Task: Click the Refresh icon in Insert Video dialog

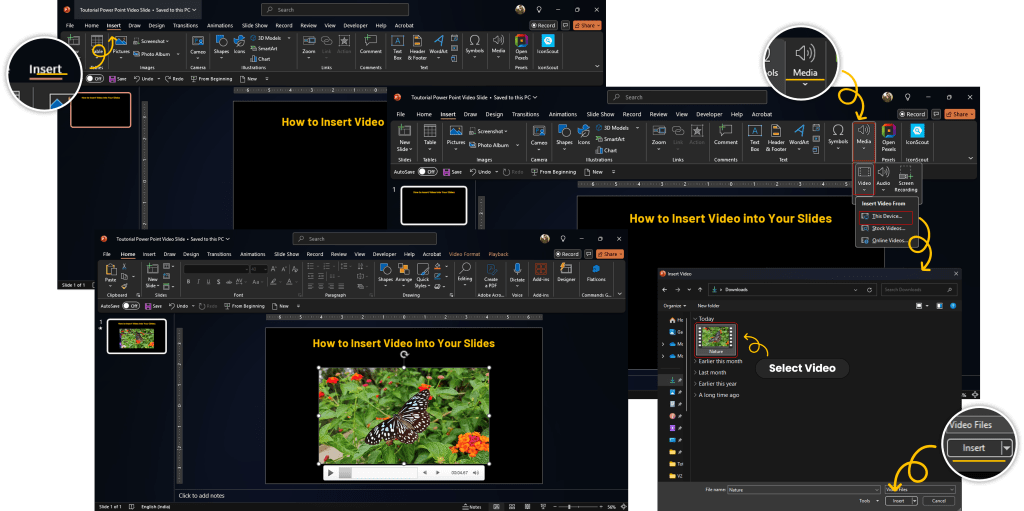Action: [x=868, y=290]
